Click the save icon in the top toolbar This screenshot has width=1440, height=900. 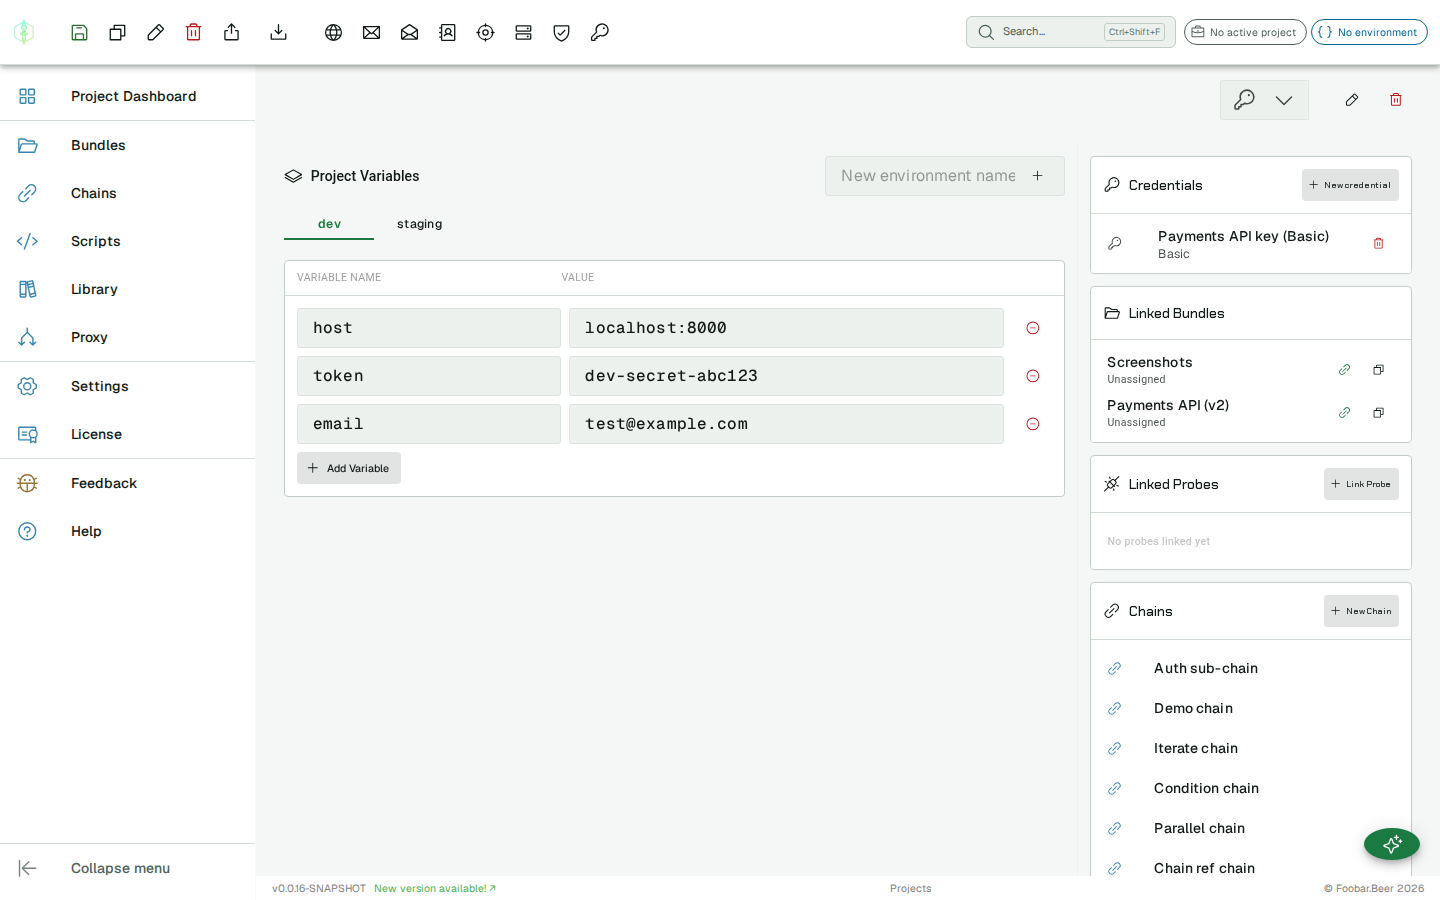[80, 32]
